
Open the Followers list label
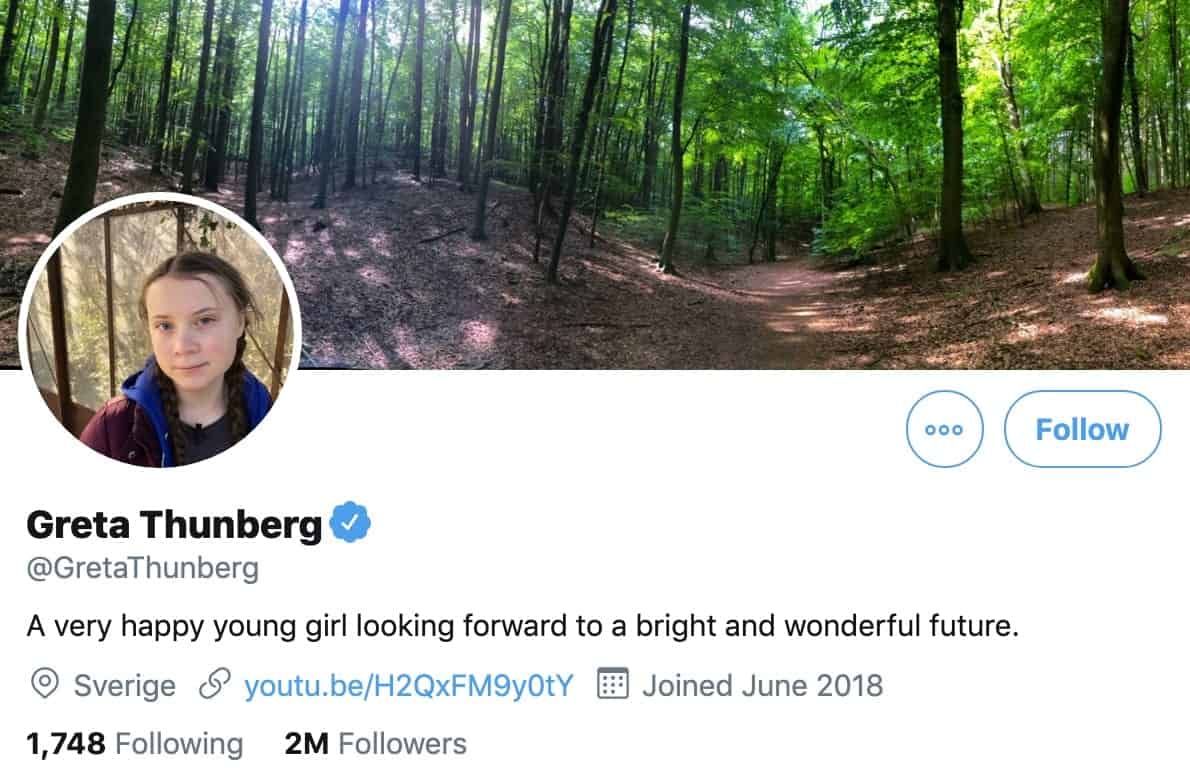click(402, 744)
